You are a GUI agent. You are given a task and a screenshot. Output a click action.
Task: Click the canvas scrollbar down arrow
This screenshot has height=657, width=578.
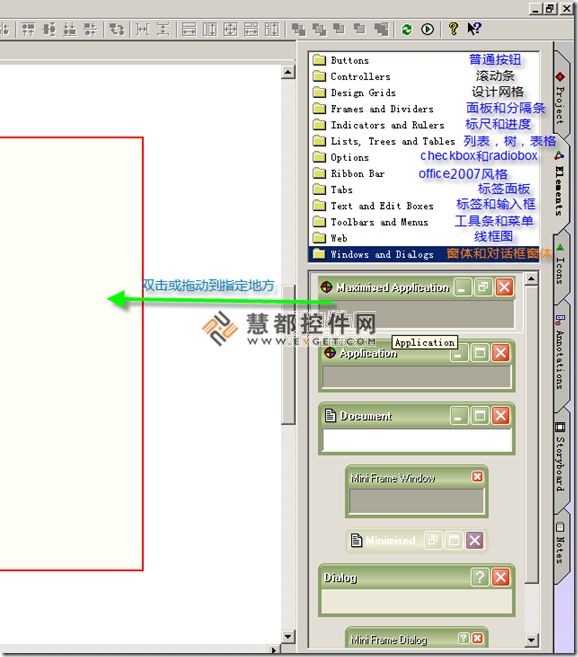click(288, 637)
